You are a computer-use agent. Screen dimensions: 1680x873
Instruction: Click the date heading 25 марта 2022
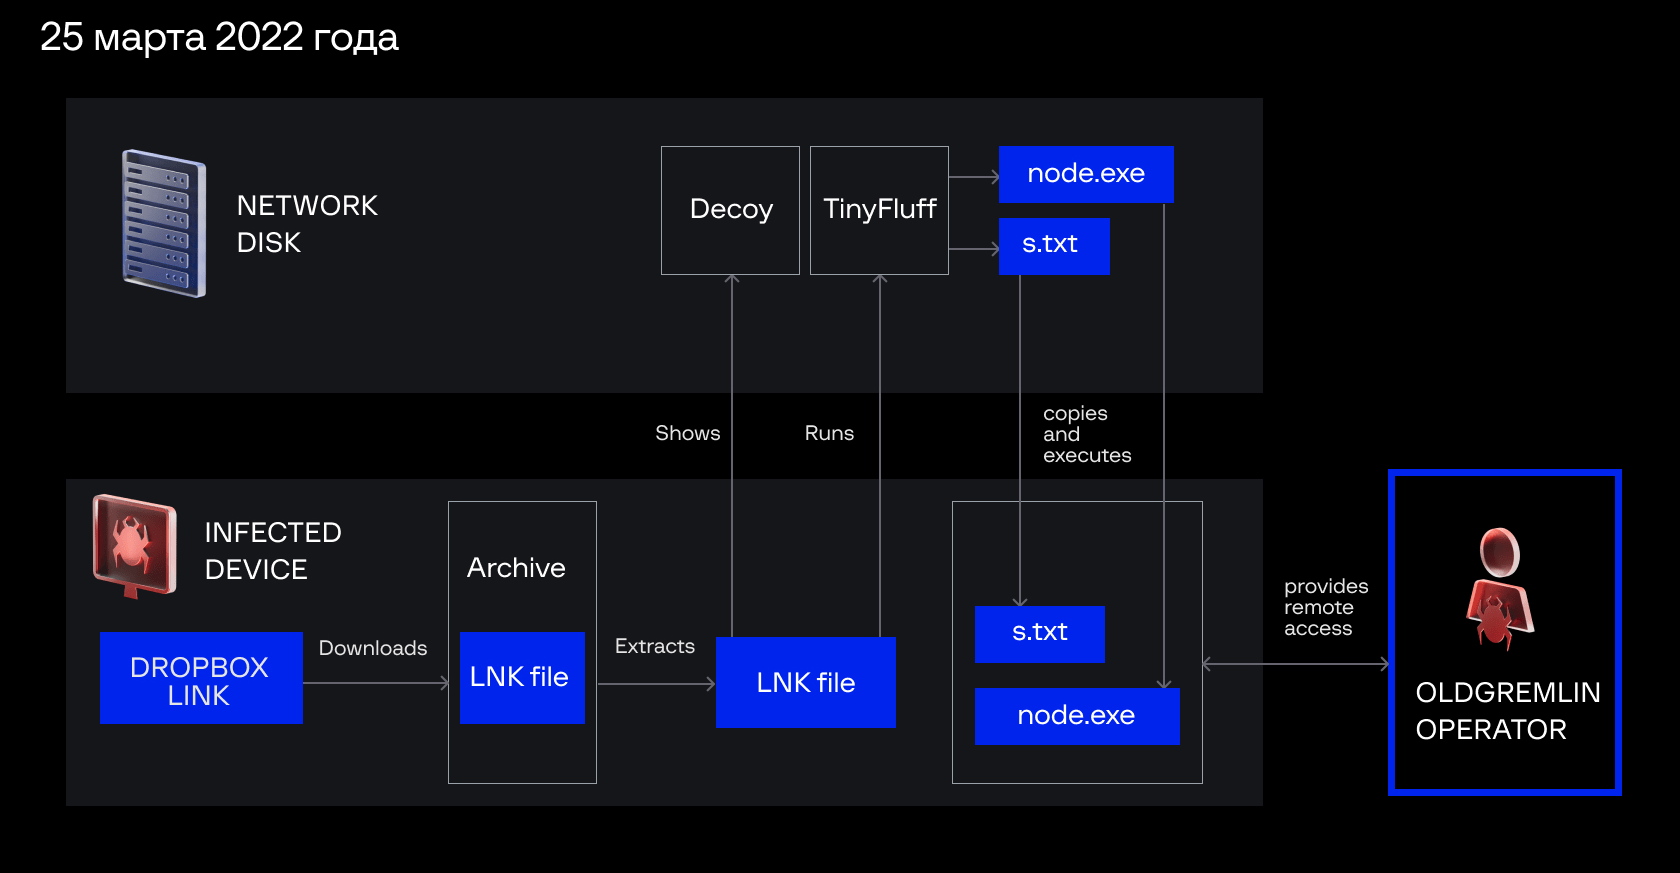pyautogui.click(x=219, y=38)
